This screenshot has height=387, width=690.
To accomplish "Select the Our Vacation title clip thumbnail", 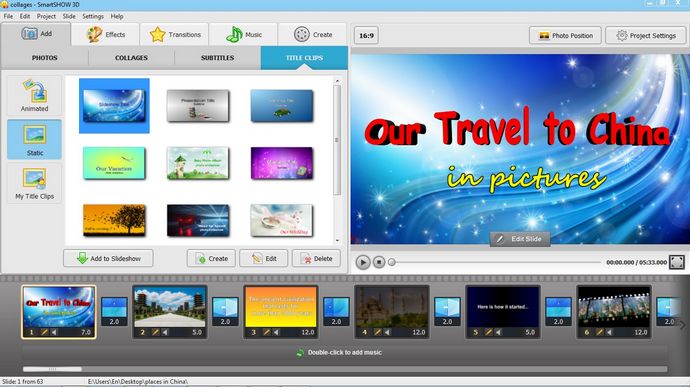I will pos(114,163).
